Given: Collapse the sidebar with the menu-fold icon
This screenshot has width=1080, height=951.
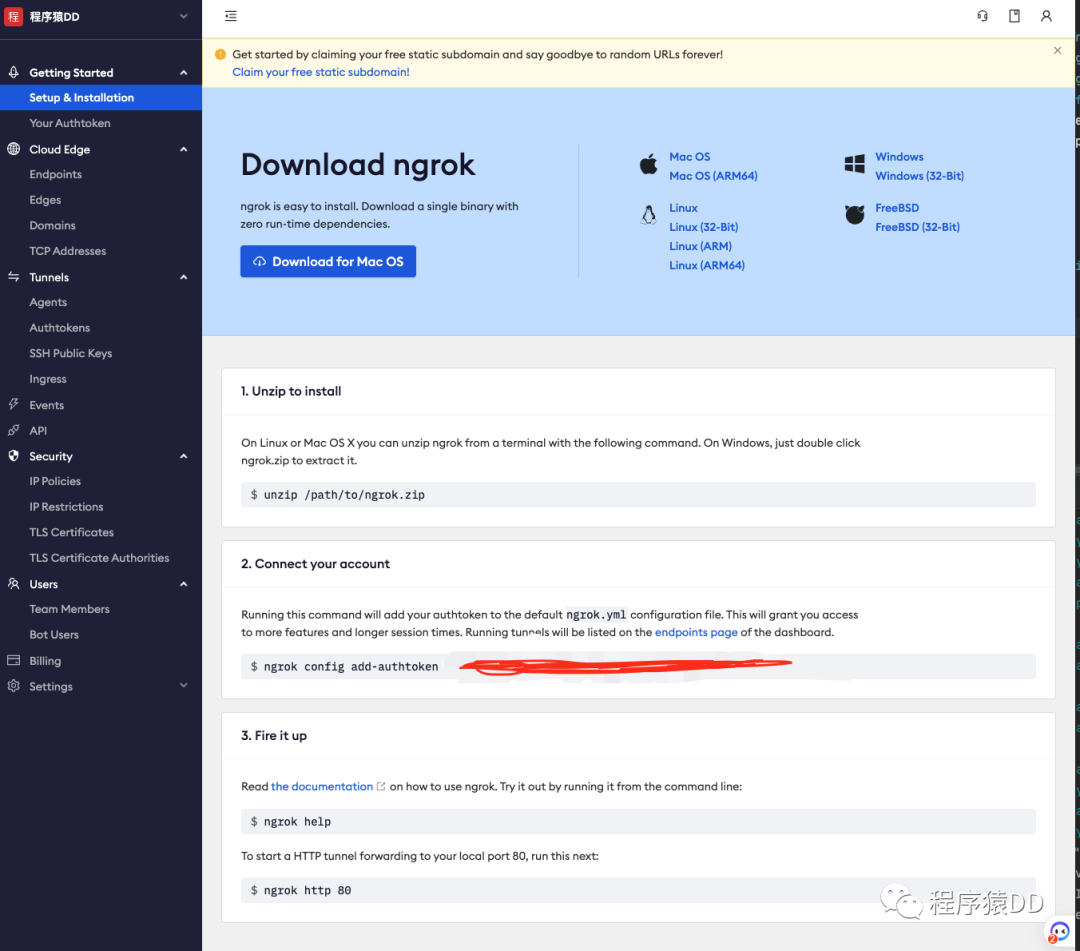Looking at the screenshot, I should click(x=231, y=16).
